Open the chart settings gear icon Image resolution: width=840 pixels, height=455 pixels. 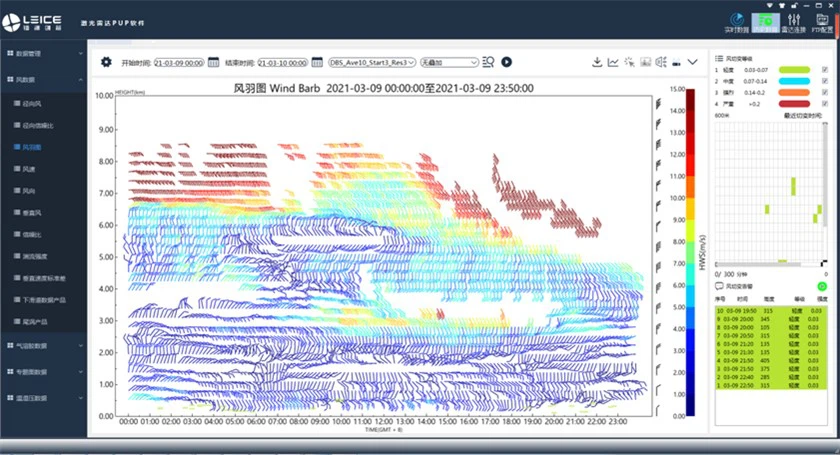coord(107,62)
